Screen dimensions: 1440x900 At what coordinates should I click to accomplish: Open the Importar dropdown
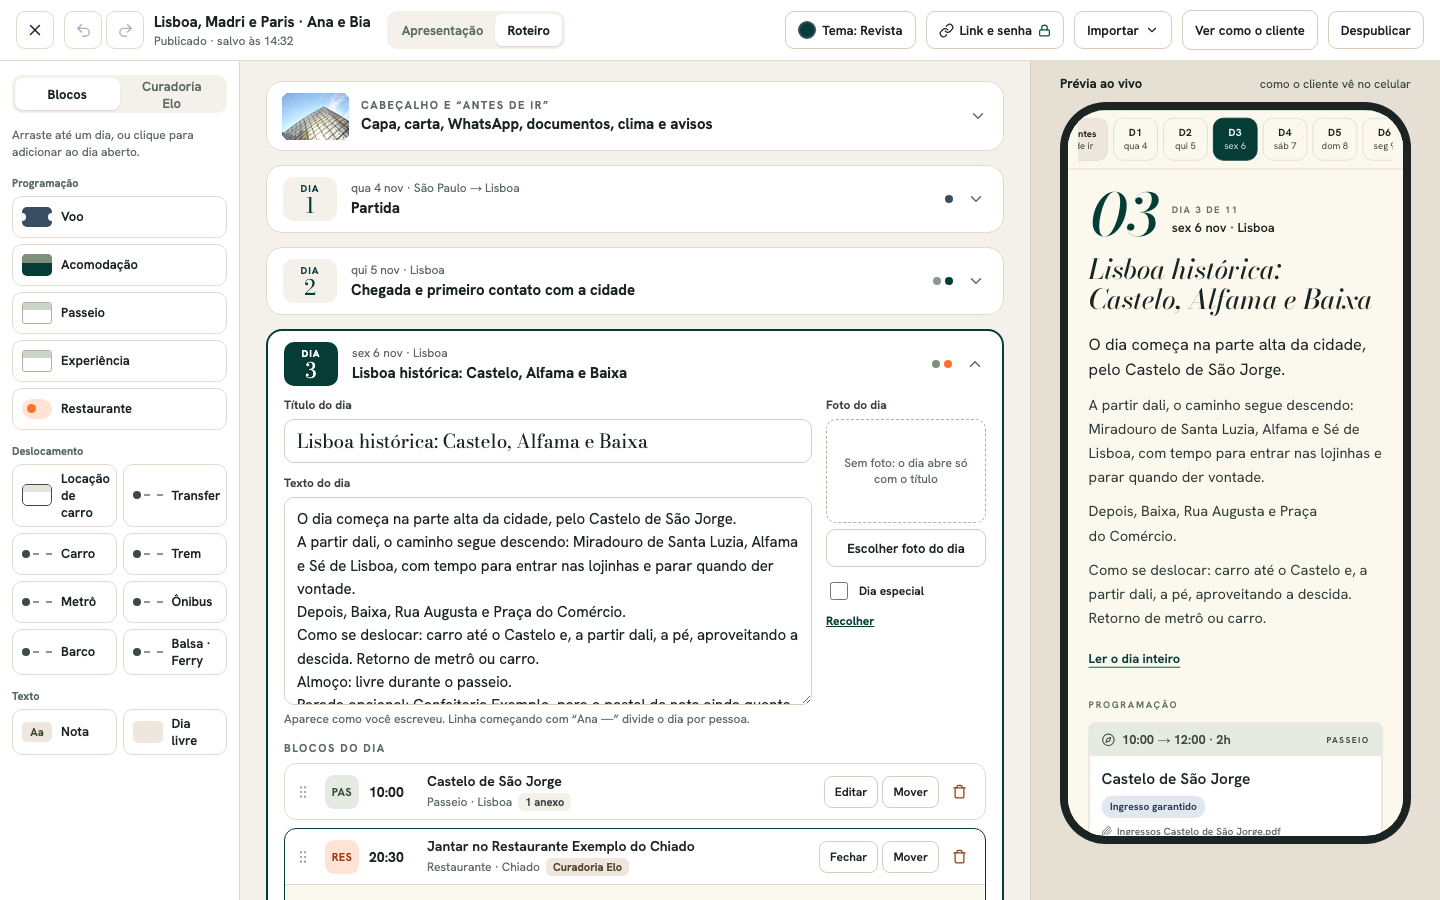(x=1122, y=30)
